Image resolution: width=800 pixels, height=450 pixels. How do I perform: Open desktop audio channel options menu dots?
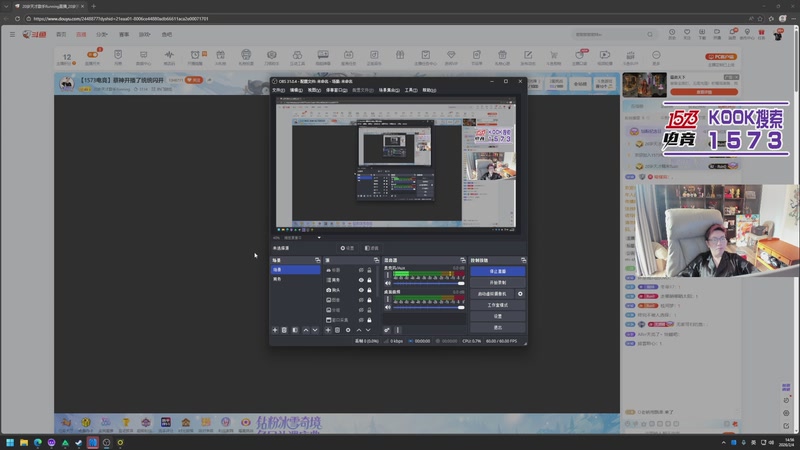[x=388, y=299]
